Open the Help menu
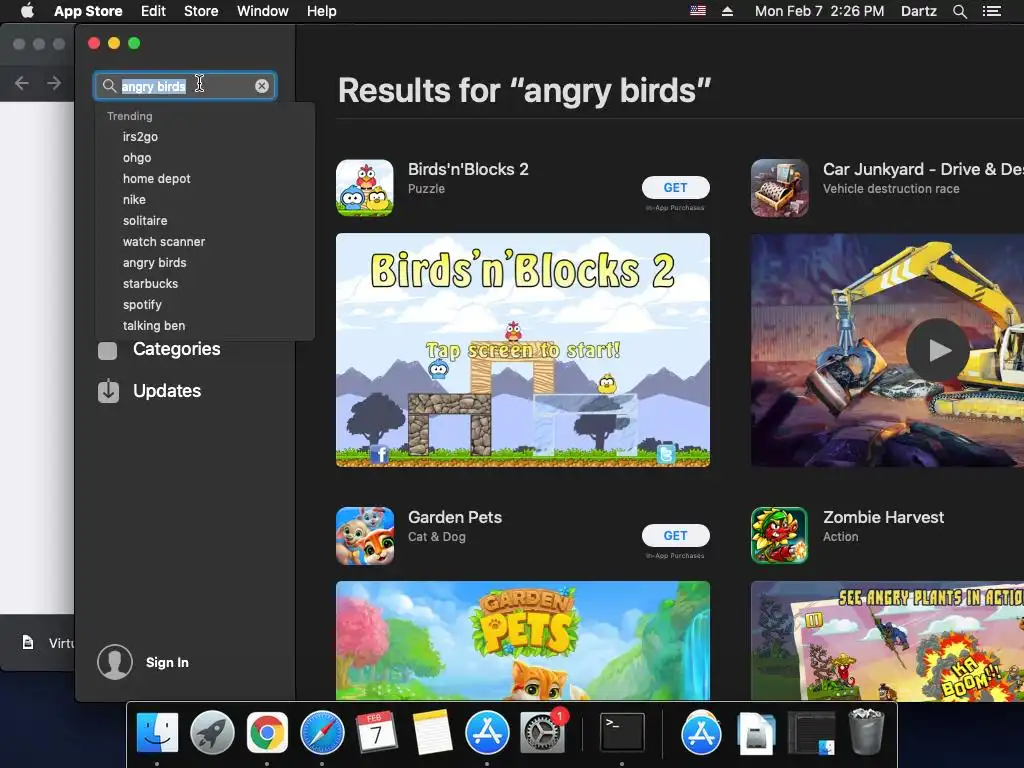This screenshot has width=1024, height=768. tap(322, 11)
